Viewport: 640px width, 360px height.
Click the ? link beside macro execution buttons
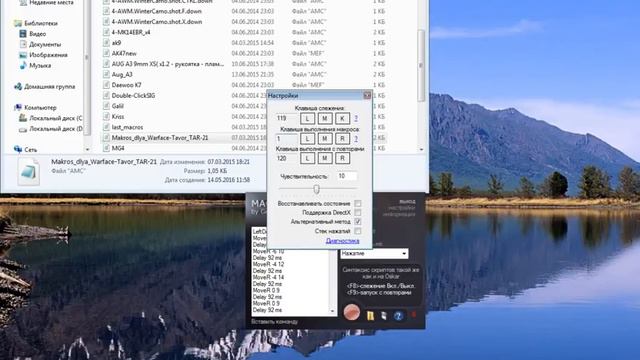(356, 138)
